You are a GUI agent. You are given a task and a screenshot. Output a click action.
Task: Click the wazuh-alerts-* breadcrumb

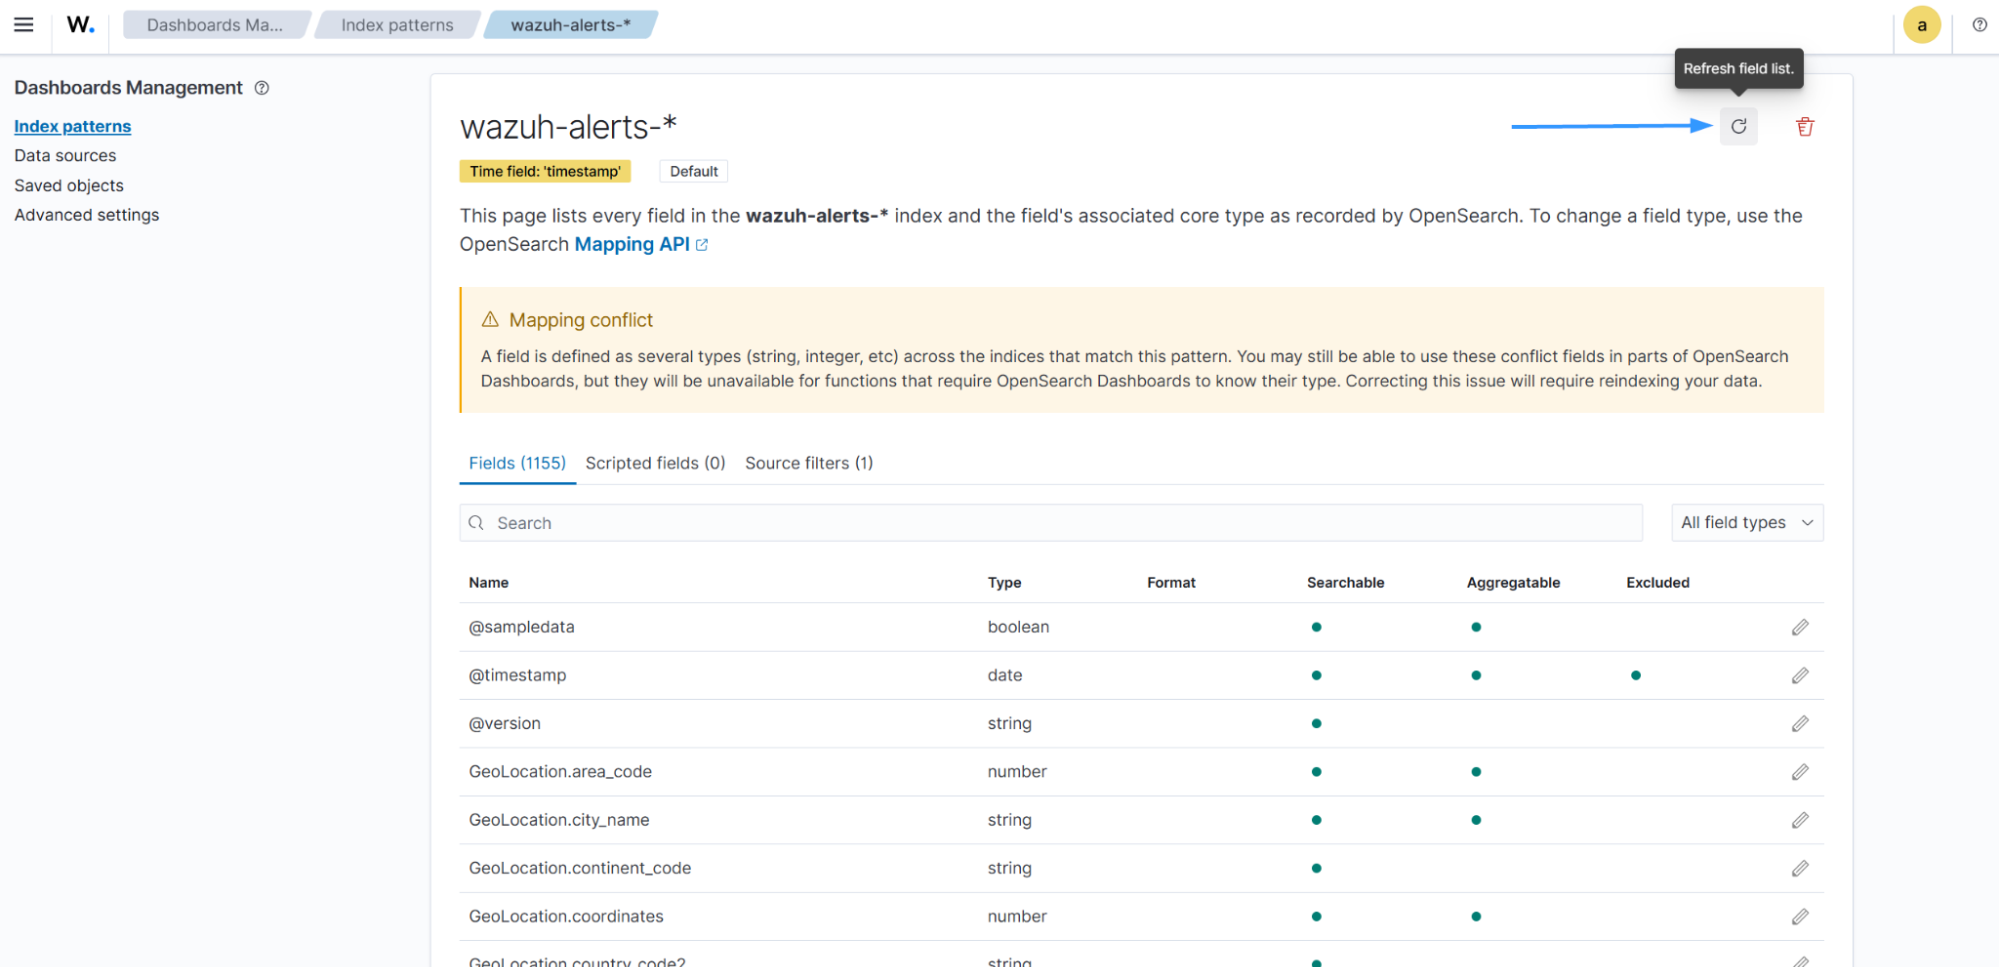570,25
